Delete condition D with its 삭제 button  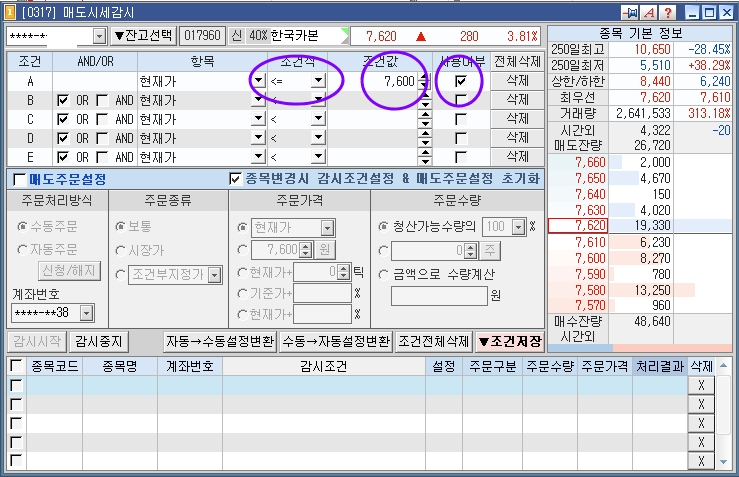[x=517, y=138]
